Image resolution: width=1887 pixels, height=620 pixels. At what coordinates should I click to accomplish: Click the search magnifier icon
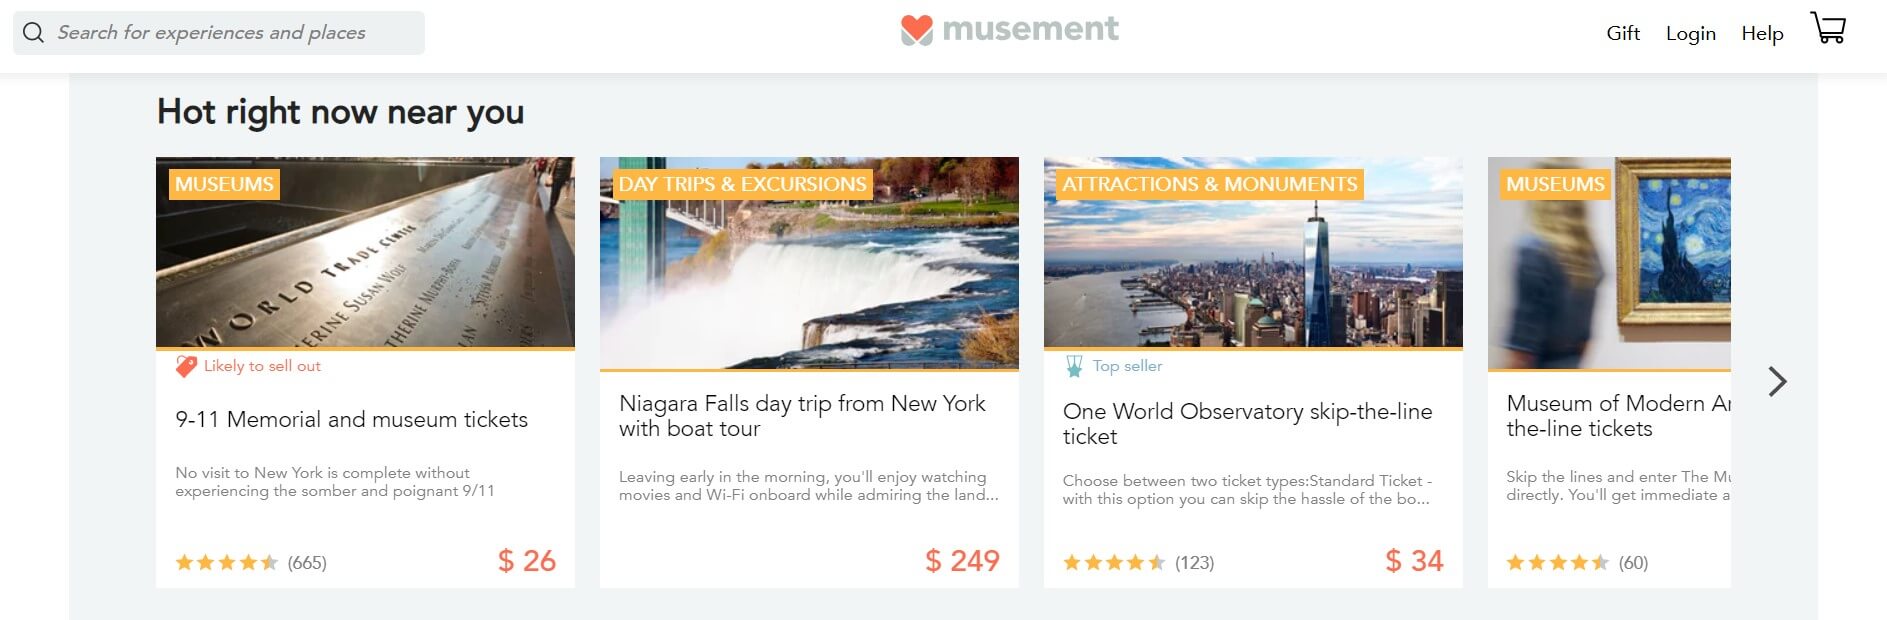click(33, 33)
